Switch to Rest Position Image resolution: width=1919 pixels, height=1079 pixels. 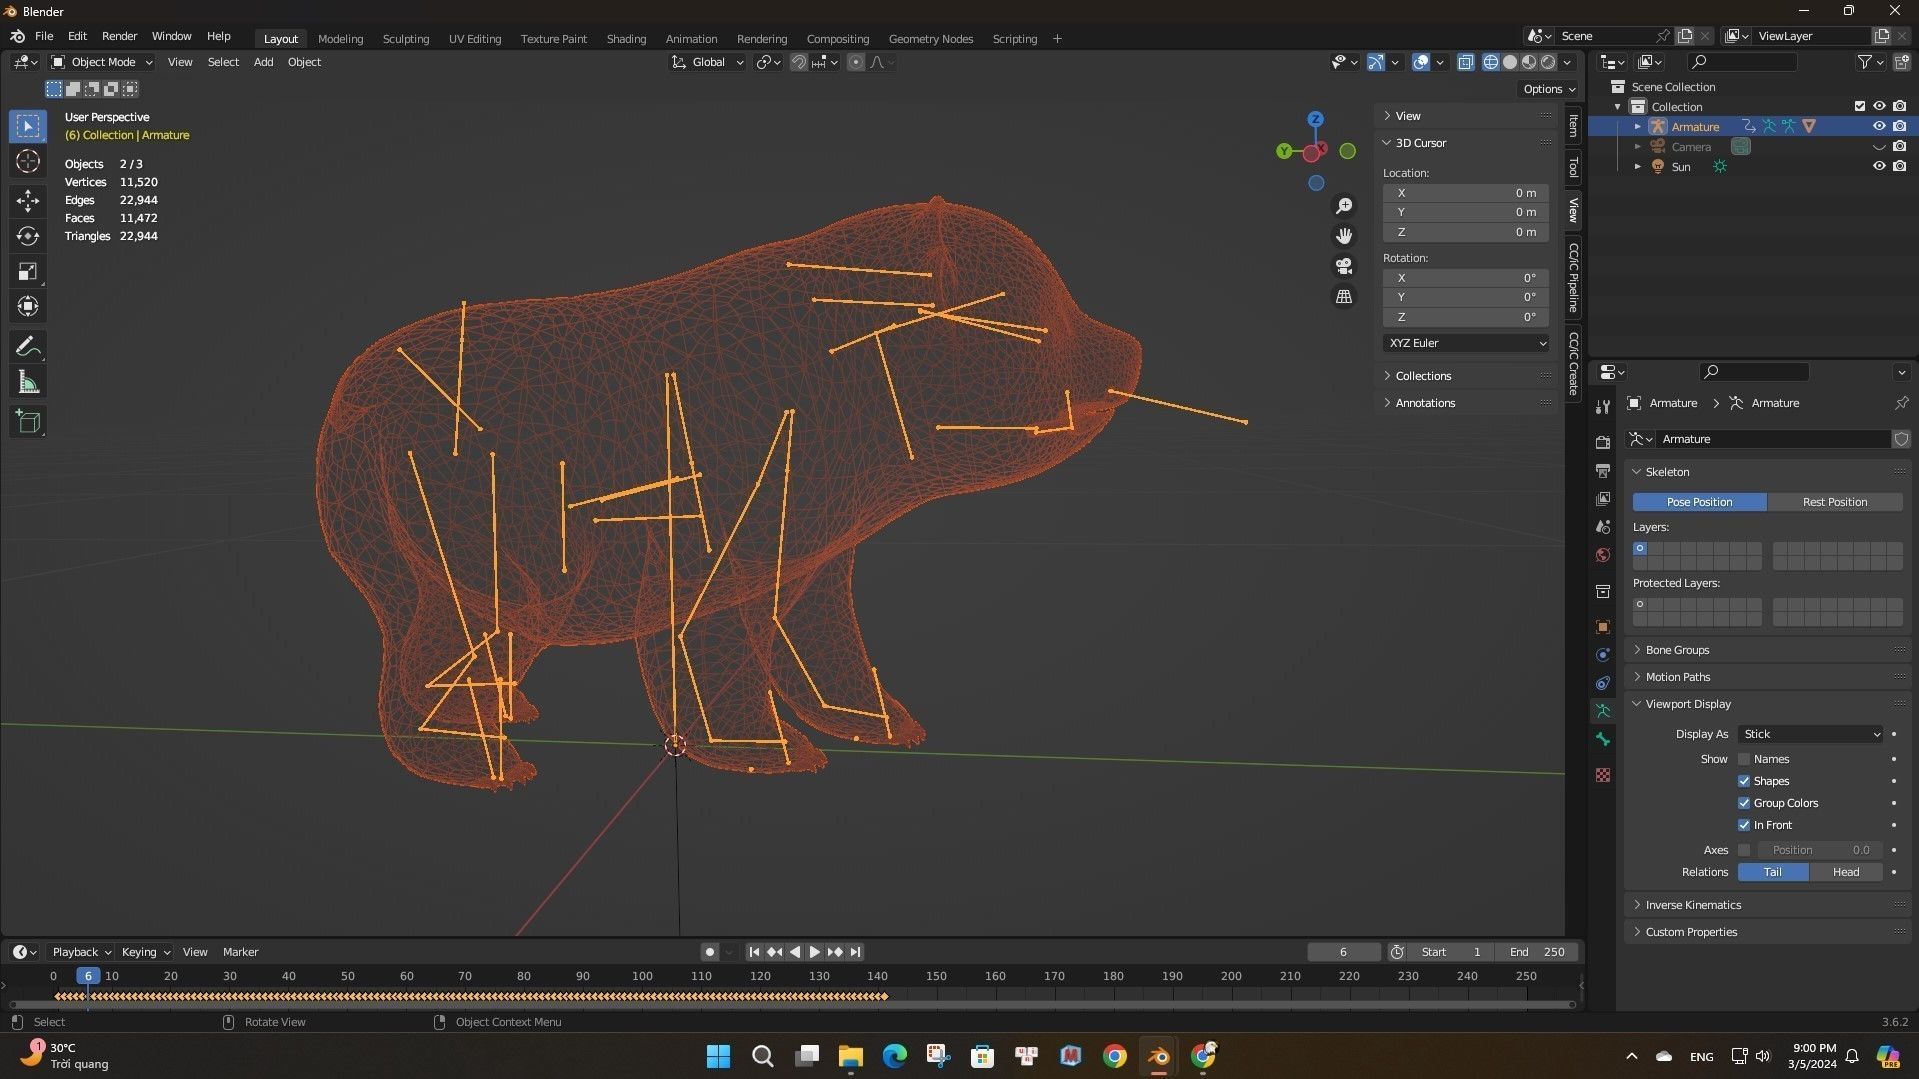coord(1834,502)
